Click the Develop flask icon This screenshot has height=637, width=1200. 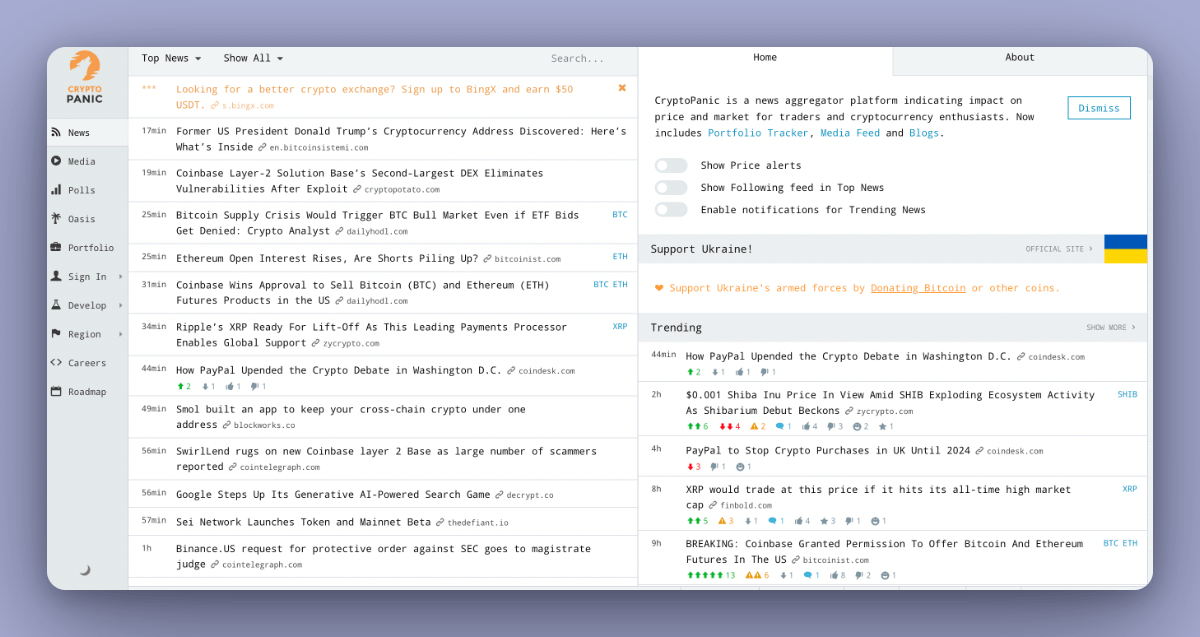point(56,305)
